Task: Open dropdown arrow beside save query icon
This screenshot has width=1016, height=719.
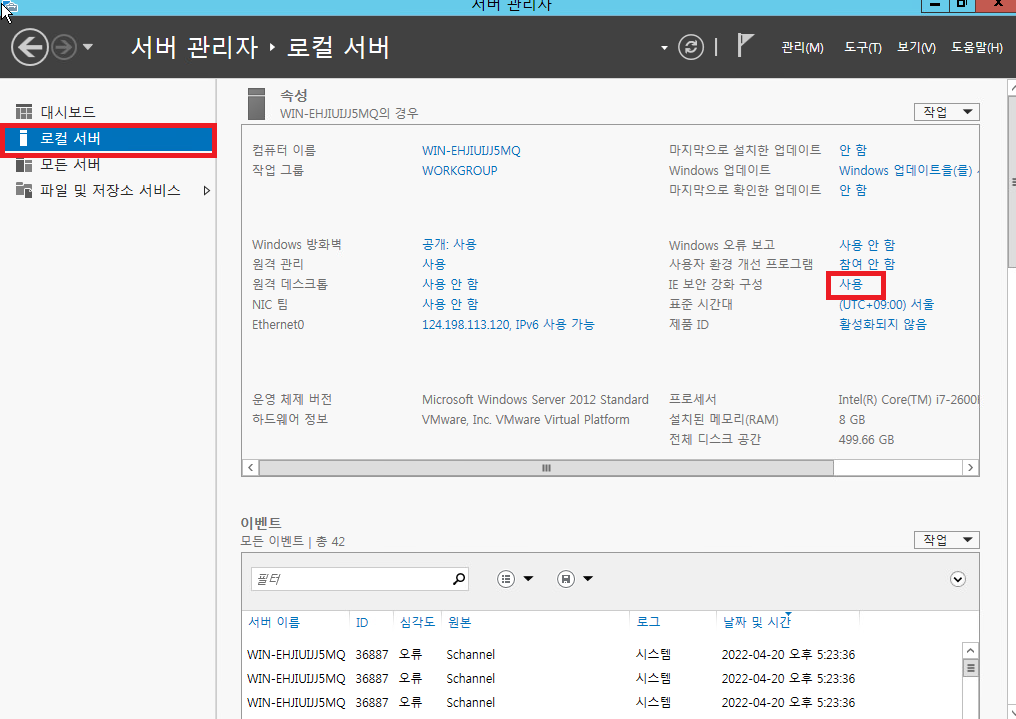Action: tap(588, 579)
